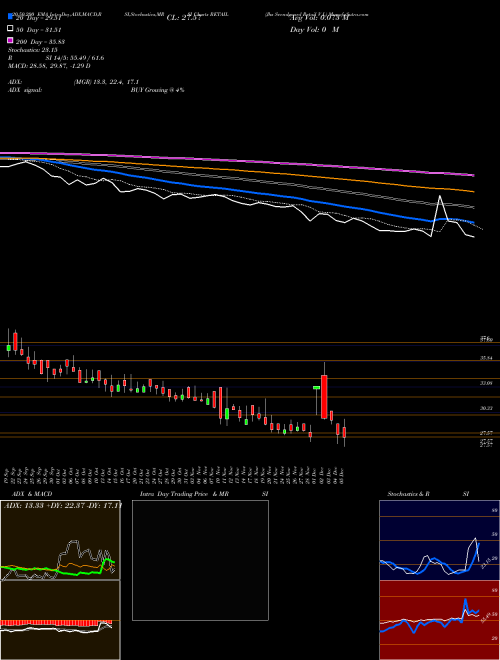
Task: Click the blue Stochastics chart panel
Action: click(439, 540)
